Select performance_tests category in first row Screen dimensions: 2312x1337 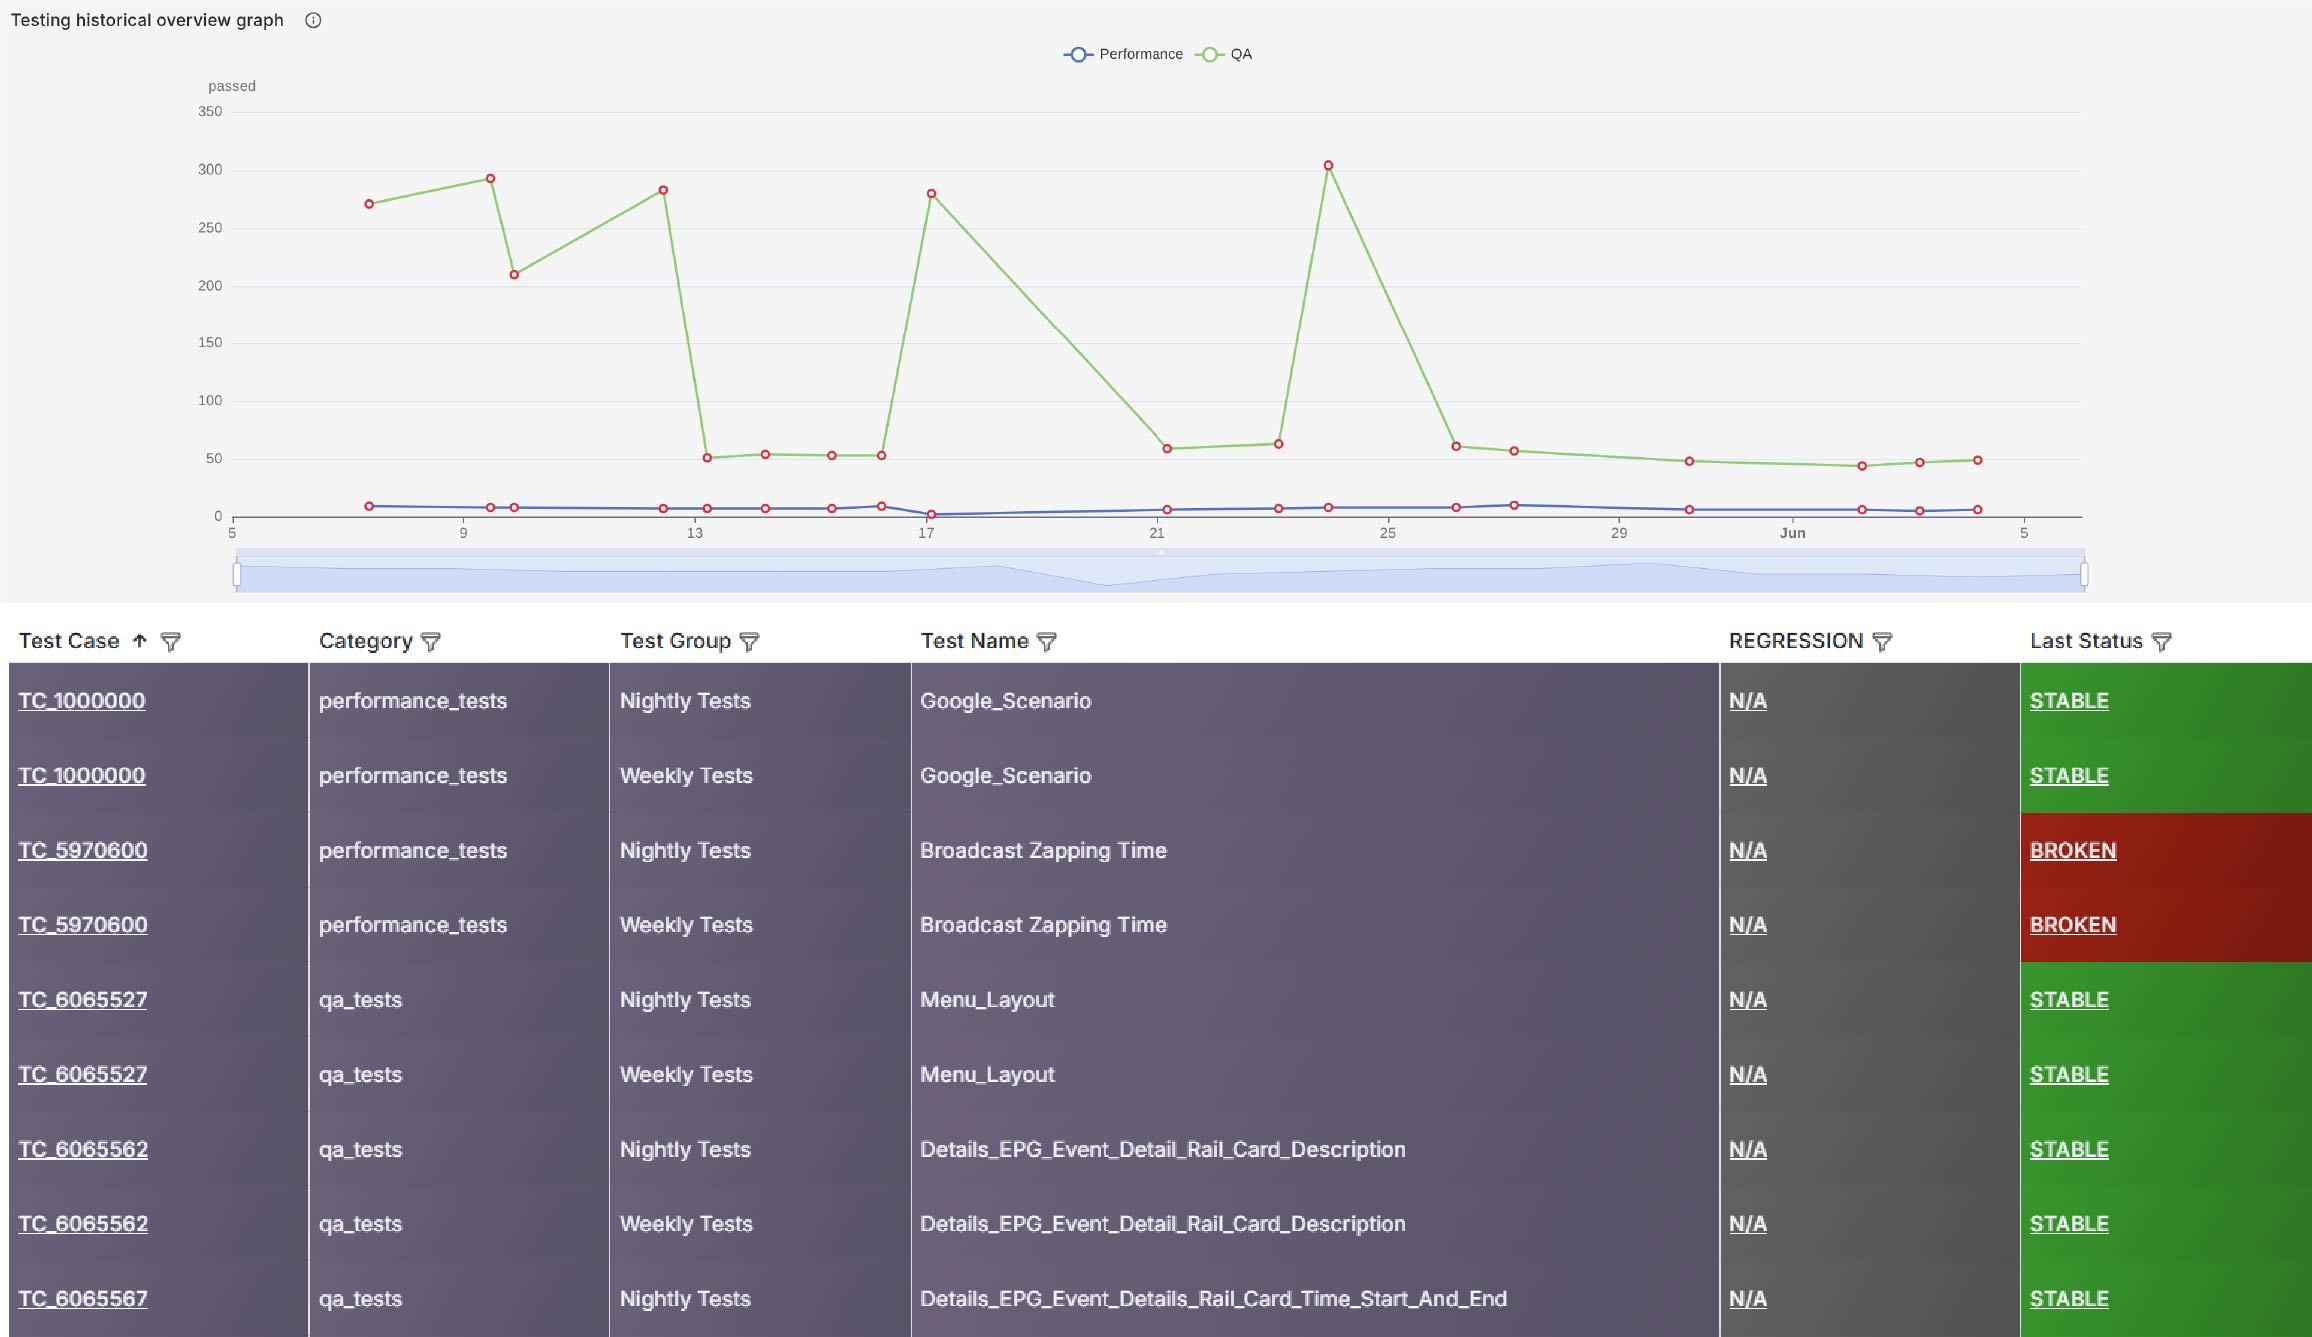[x=413, y=701]
